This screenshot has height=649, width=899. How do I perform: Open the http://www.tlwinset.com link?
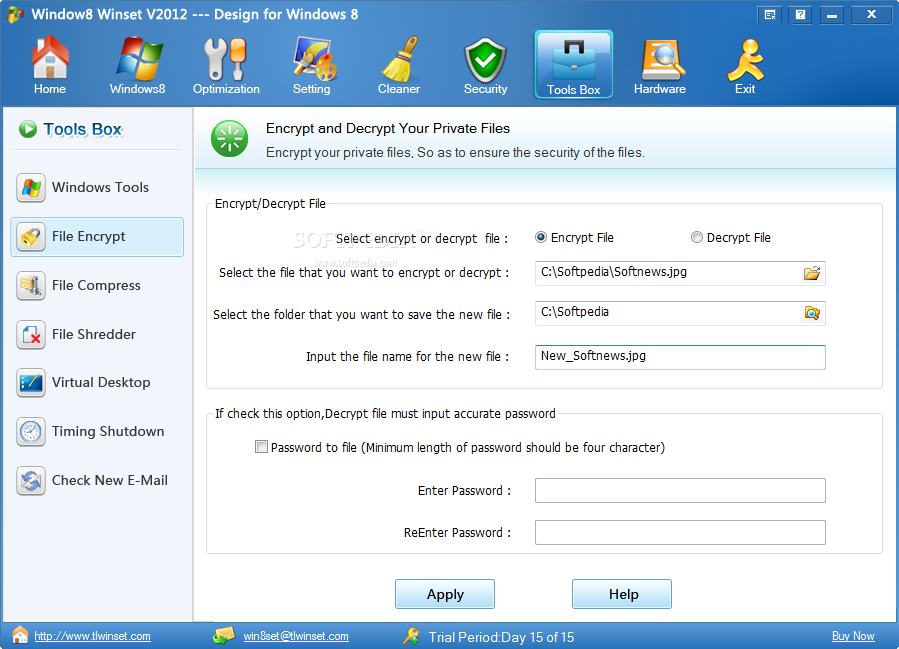(x=92, y=636)
